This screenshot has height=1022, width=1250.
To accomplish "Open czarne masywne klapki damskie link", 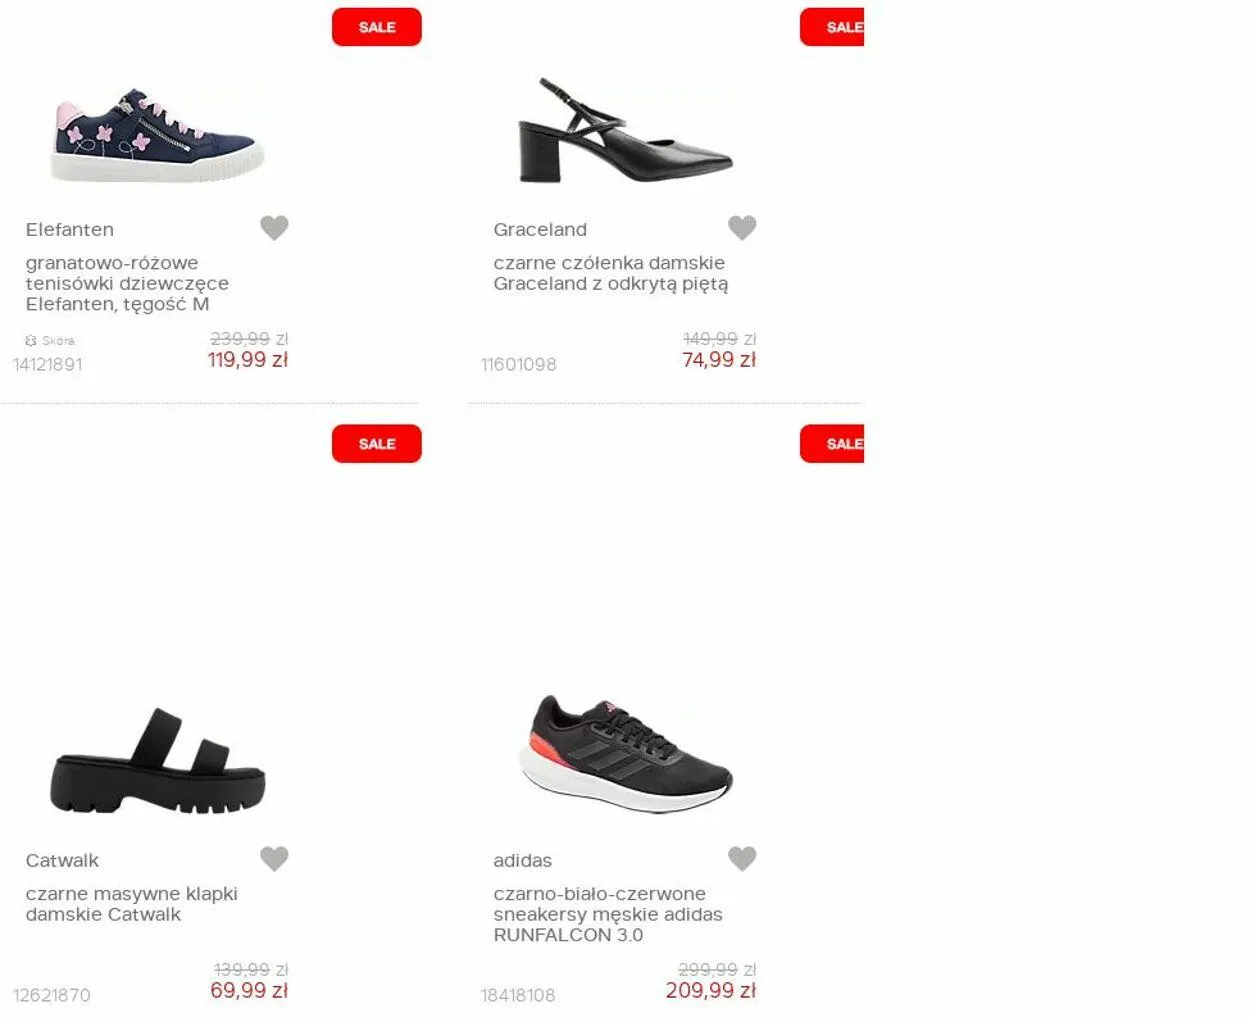I will click(x=131, y=904).
